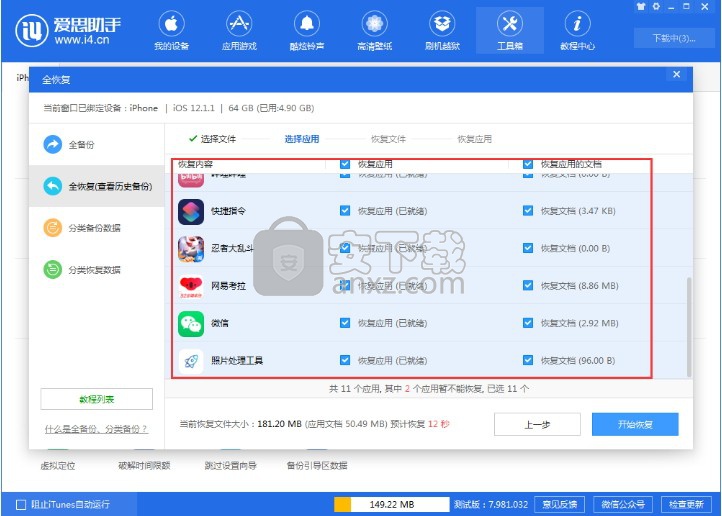Open the skin shirt icon in title bar
722x516 pixels.
click(641, 6)
